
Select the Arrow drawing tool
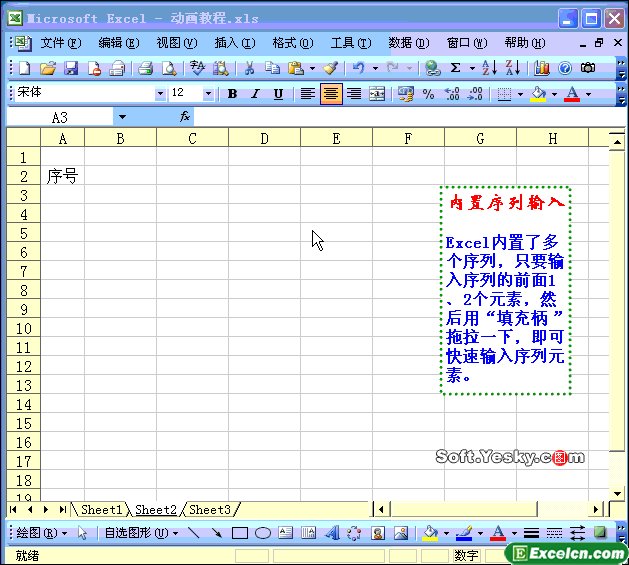pos(217,533)
